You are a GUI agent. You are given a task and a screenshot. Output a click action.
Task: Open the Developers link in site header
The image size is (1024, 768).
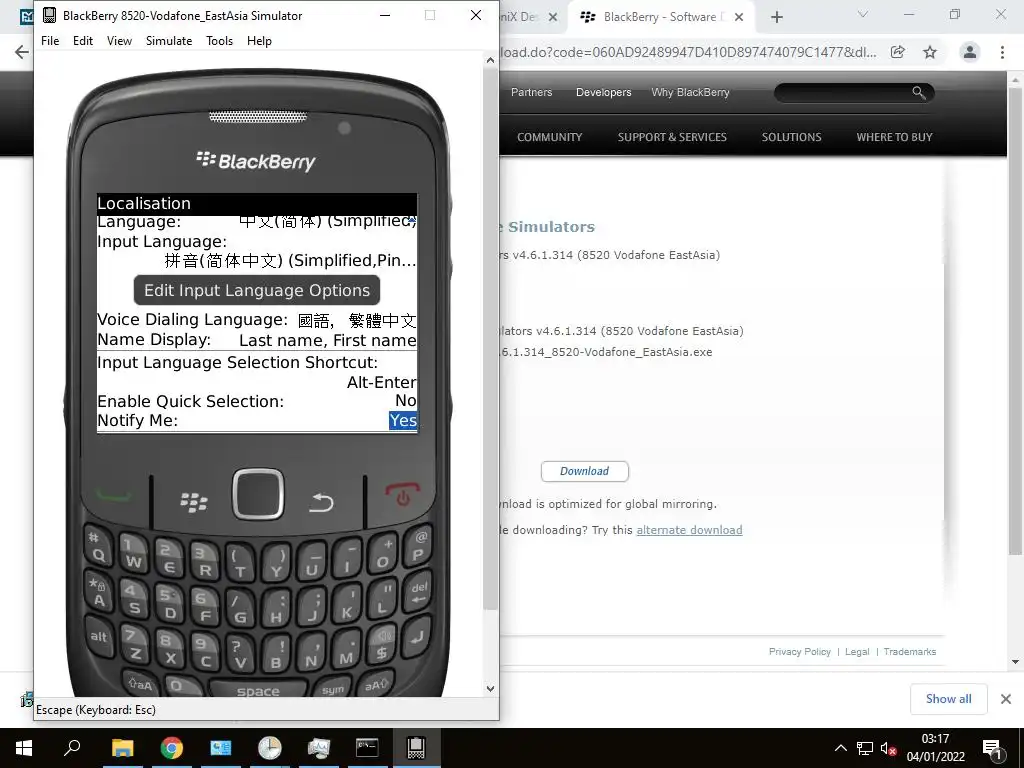pos(603,93)
